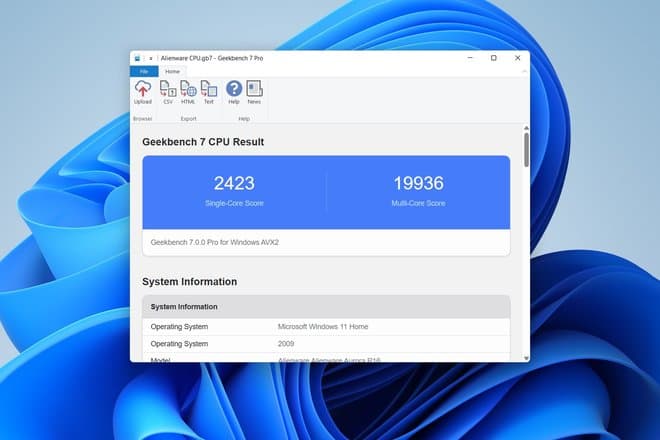Maximize the Geekbench window
Screen dimensions: 660x440
tap(494, 58)
